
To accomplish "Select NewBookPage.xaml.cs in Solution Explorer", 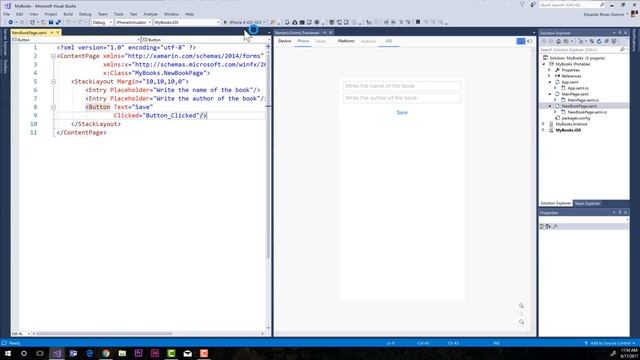I will pyautogui.click(x=587, y=112).
